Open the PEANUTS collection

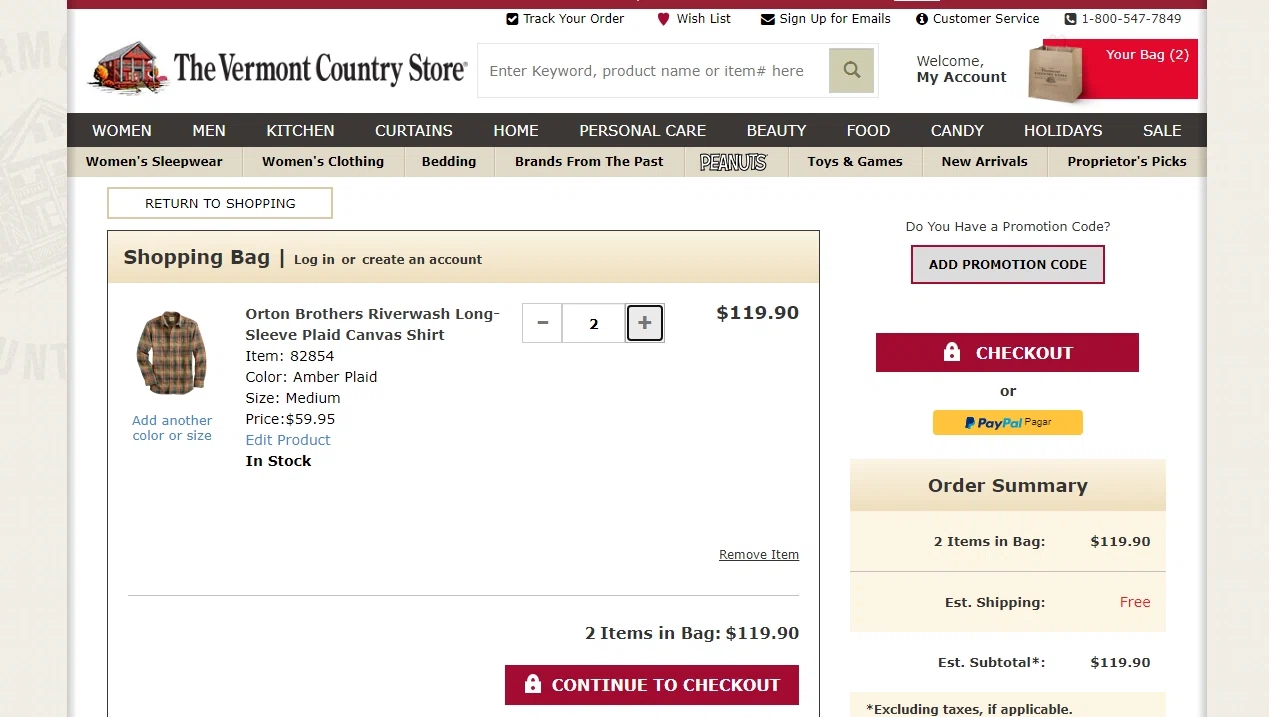tap(733, 162)
